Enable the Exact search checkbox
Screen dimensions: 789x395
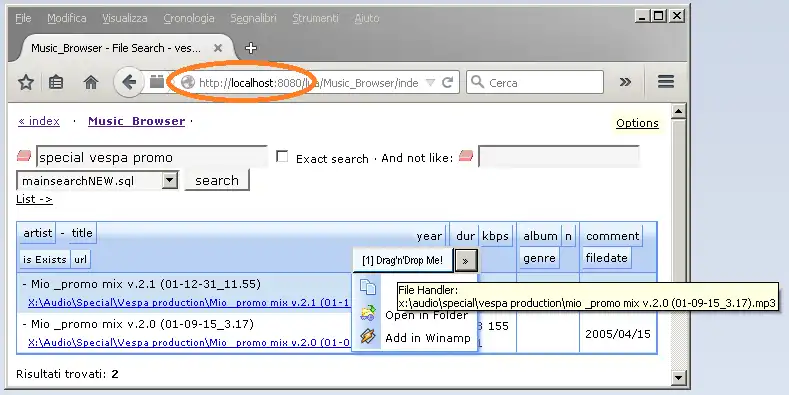pos(282,157)
